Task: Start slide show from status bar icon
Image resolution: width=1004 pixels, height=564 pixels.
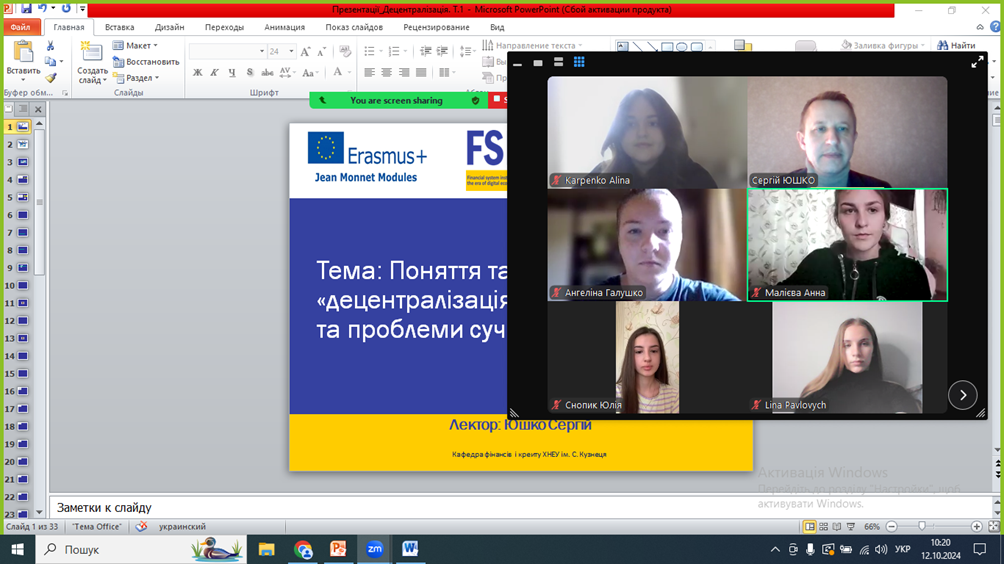Action: (x=851, y=526)
